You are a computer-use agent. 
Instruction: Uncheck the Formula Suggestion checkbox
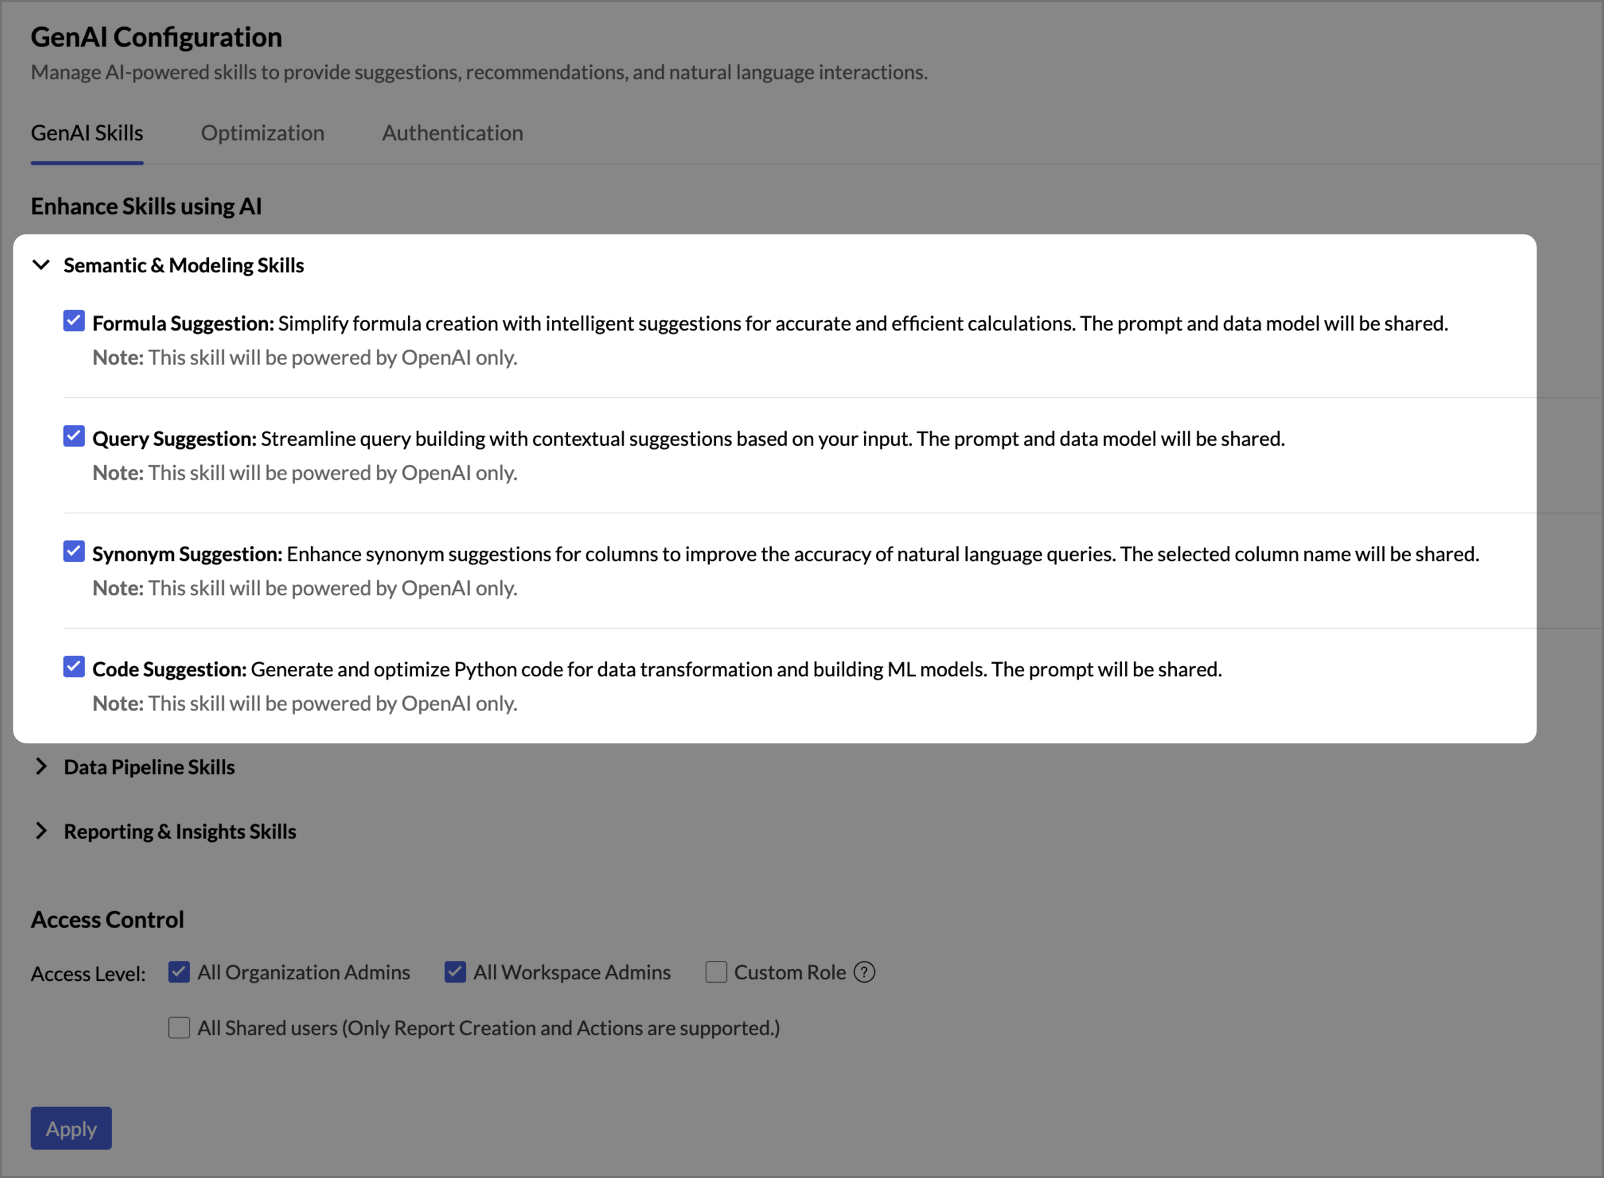click(x=74, y=321)
